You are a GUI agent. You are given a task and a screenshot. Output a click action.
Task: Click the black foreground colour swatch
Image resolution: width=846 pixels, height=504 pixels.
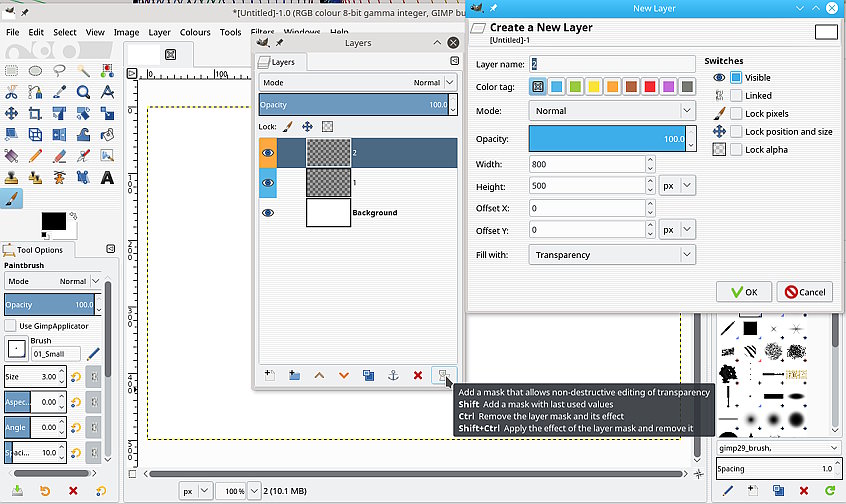click(x=53, y=221)
